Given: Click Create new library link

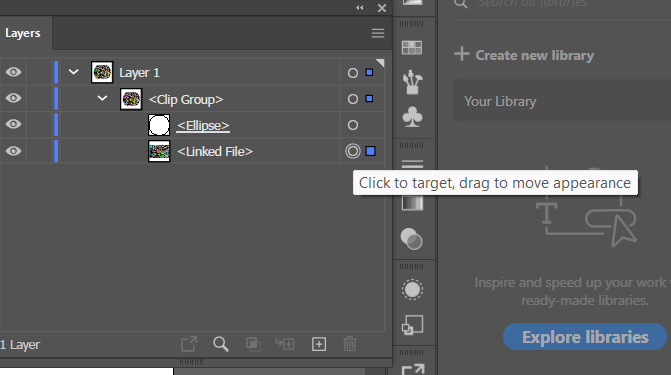Looking at the screenshot, I should pos(534,55).
